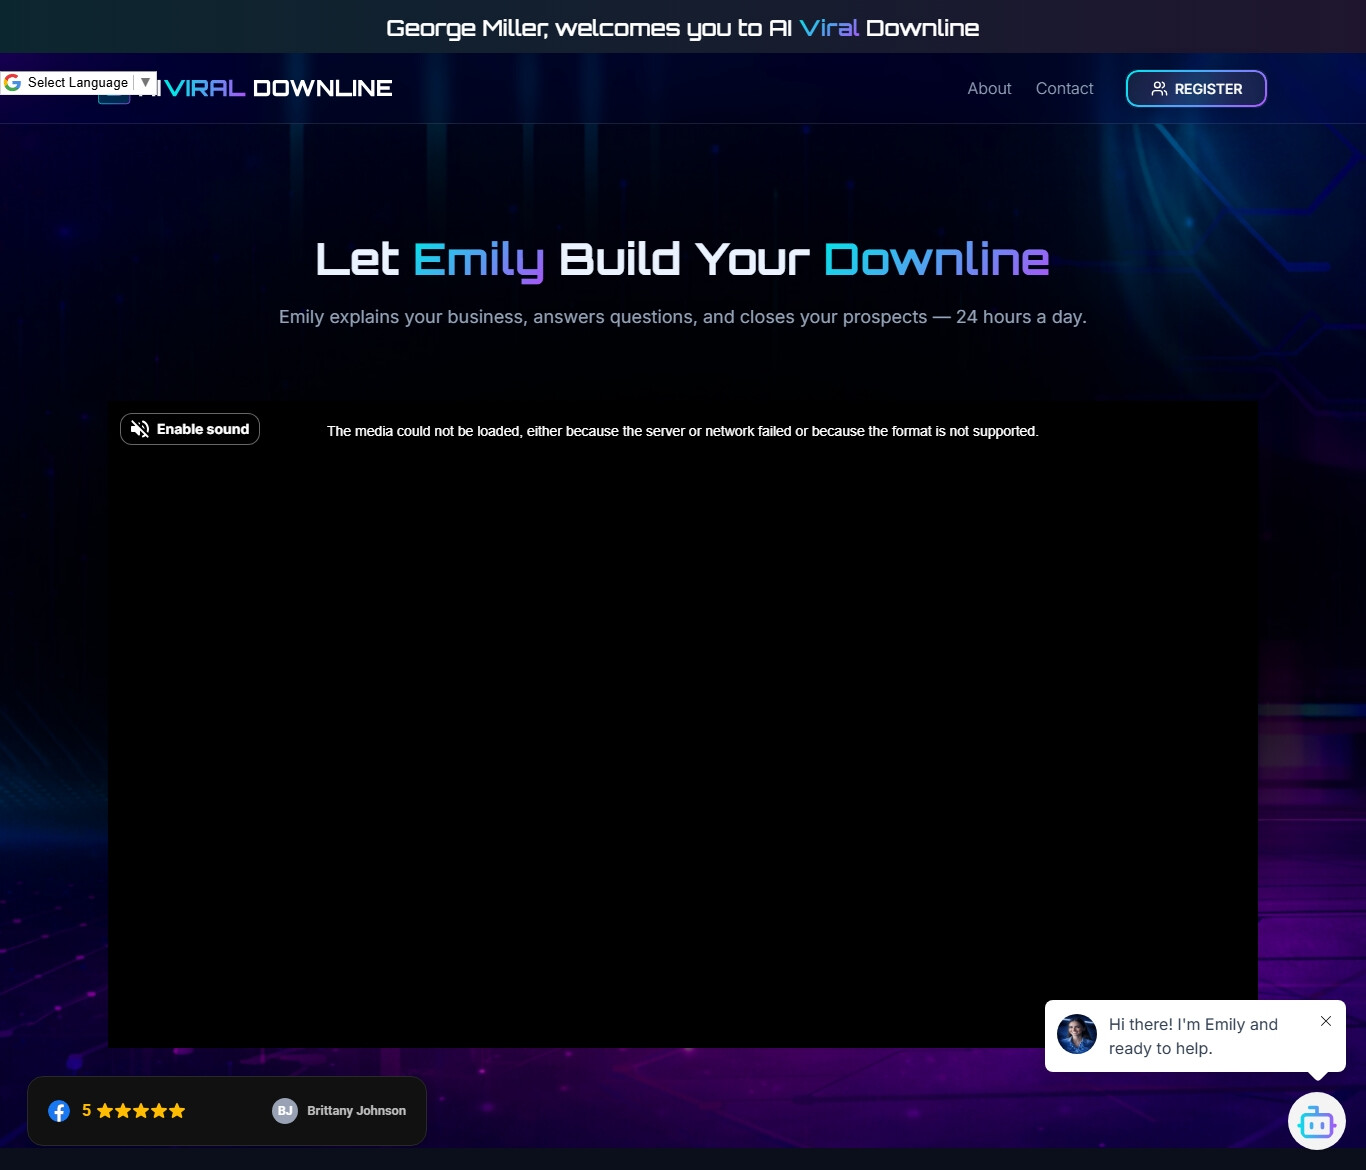Screen dimensions: 1366x1170
Task: Click Emily's avatar in the chat popup
Action: click(x=1077, y=1035)
